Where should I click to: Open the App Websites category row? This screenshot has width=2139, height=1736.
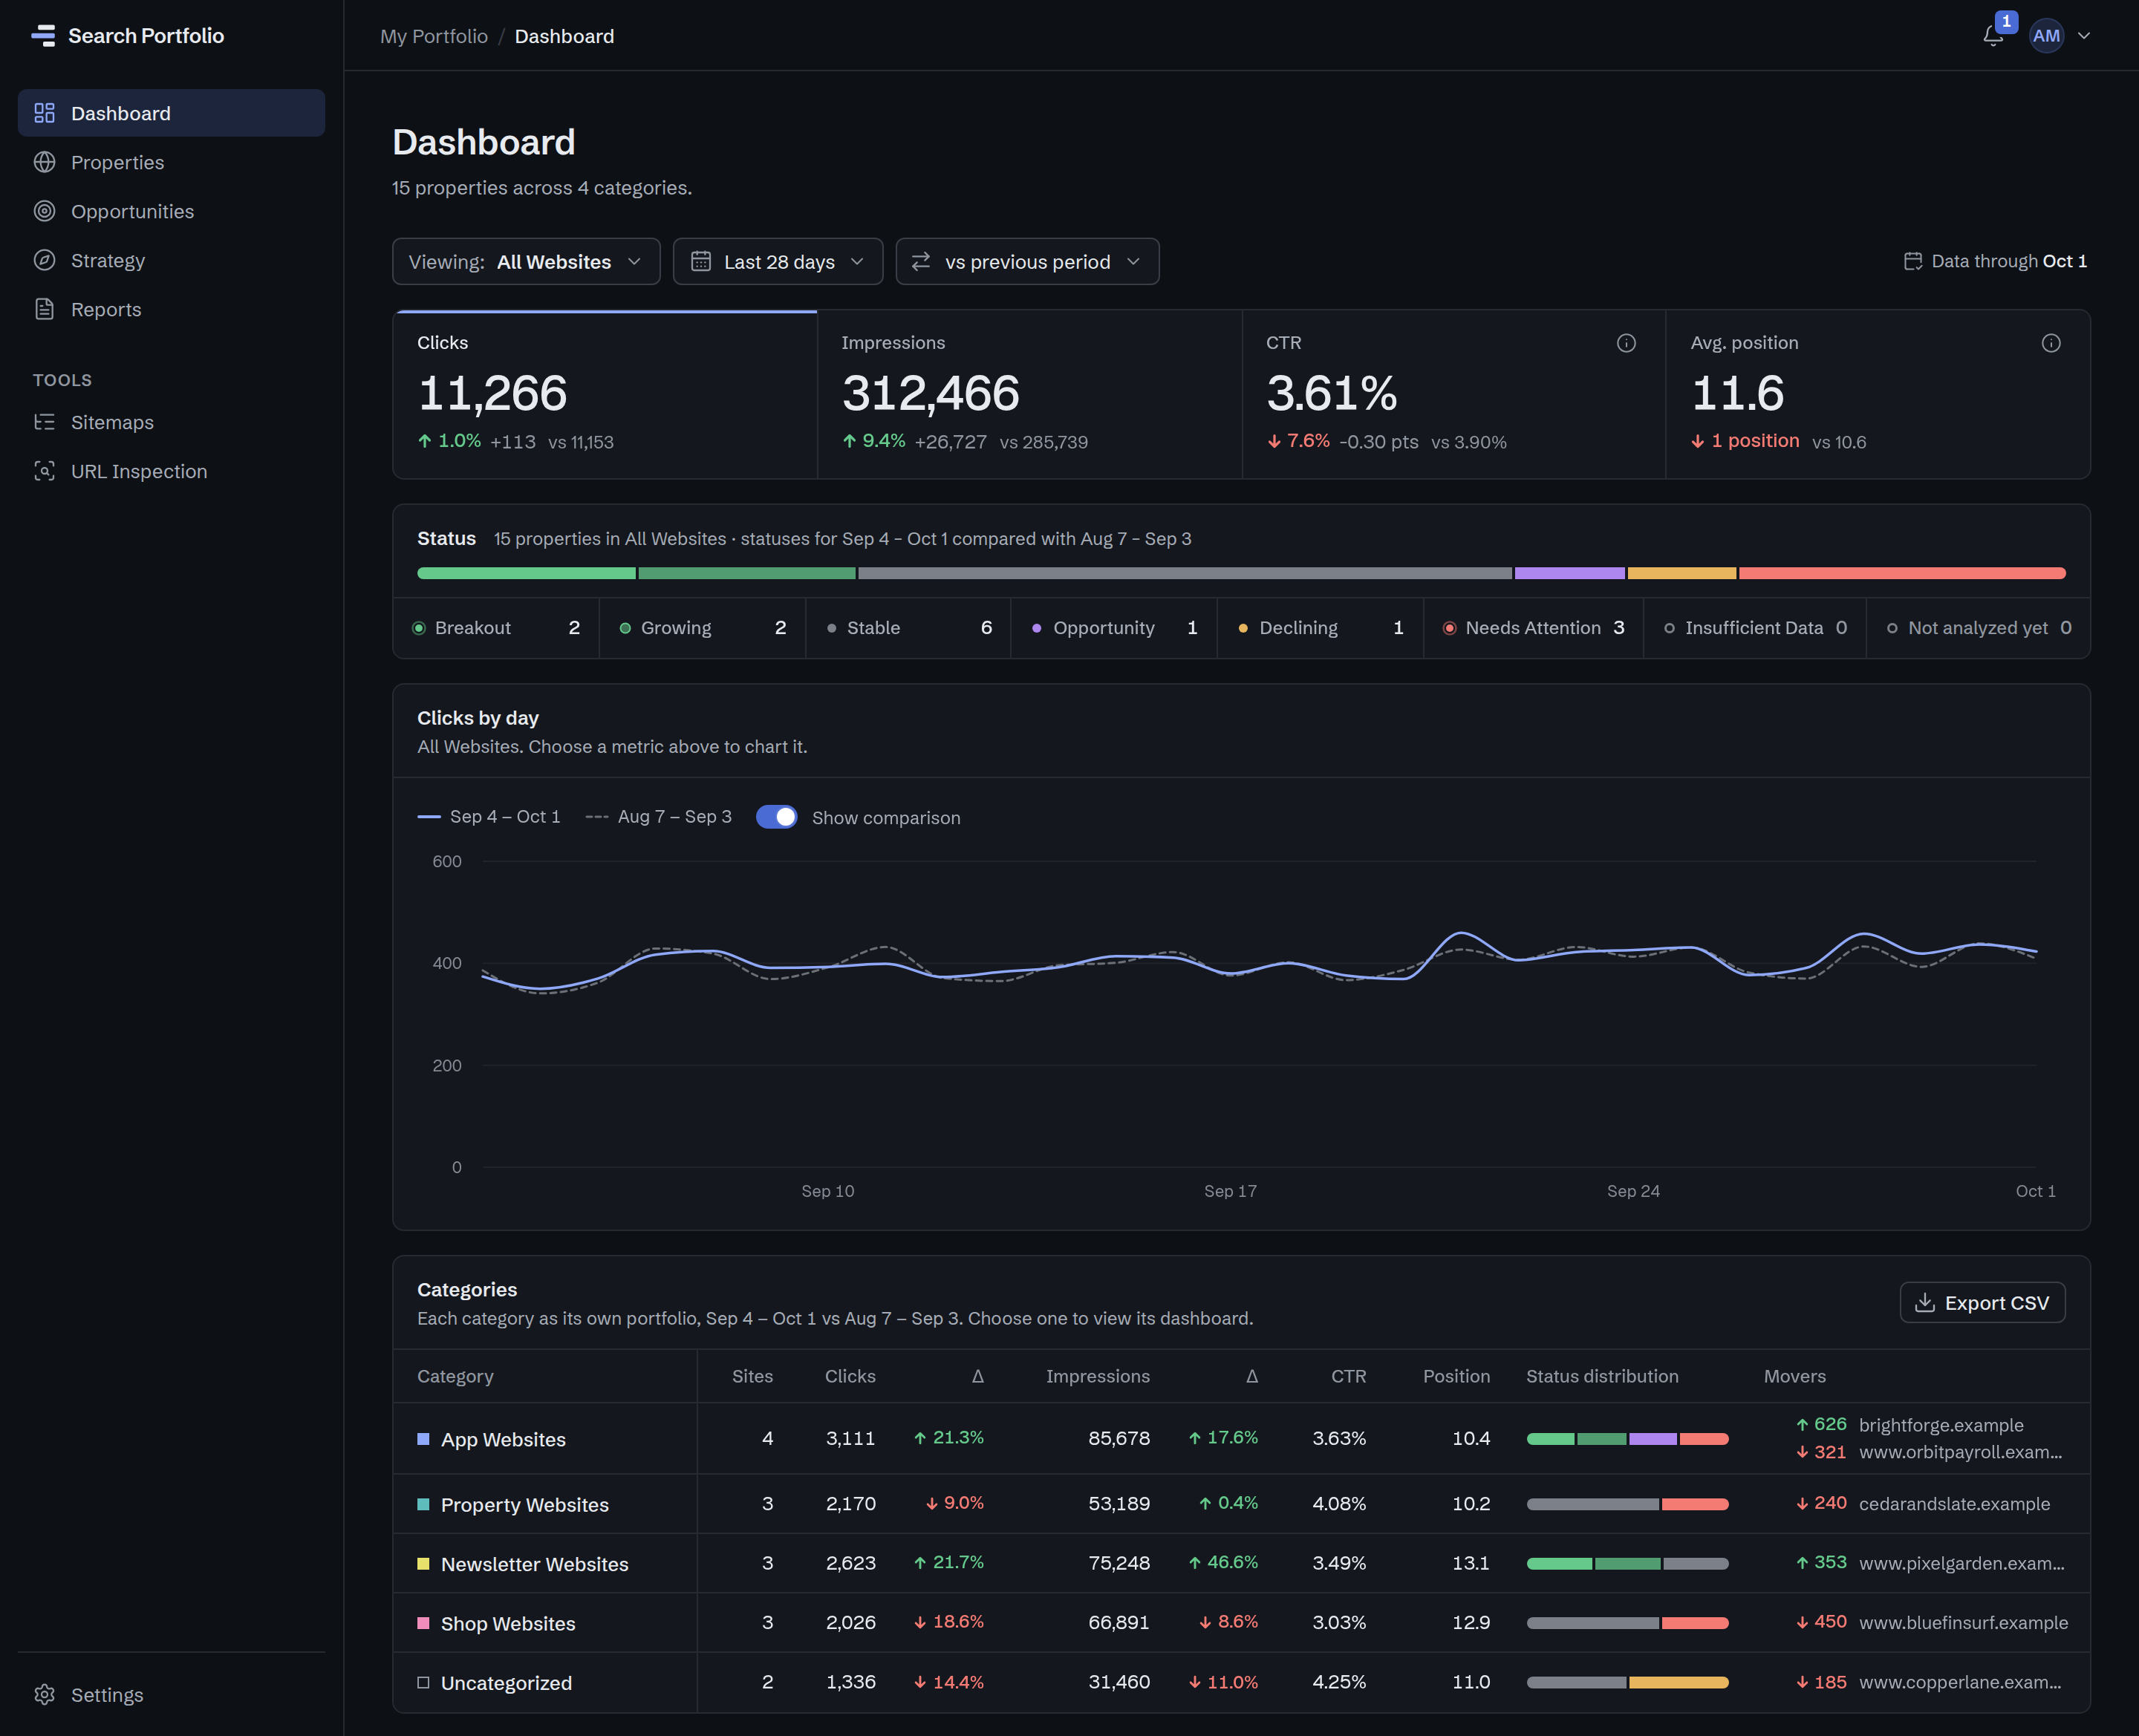[x=1241, y=1438]
